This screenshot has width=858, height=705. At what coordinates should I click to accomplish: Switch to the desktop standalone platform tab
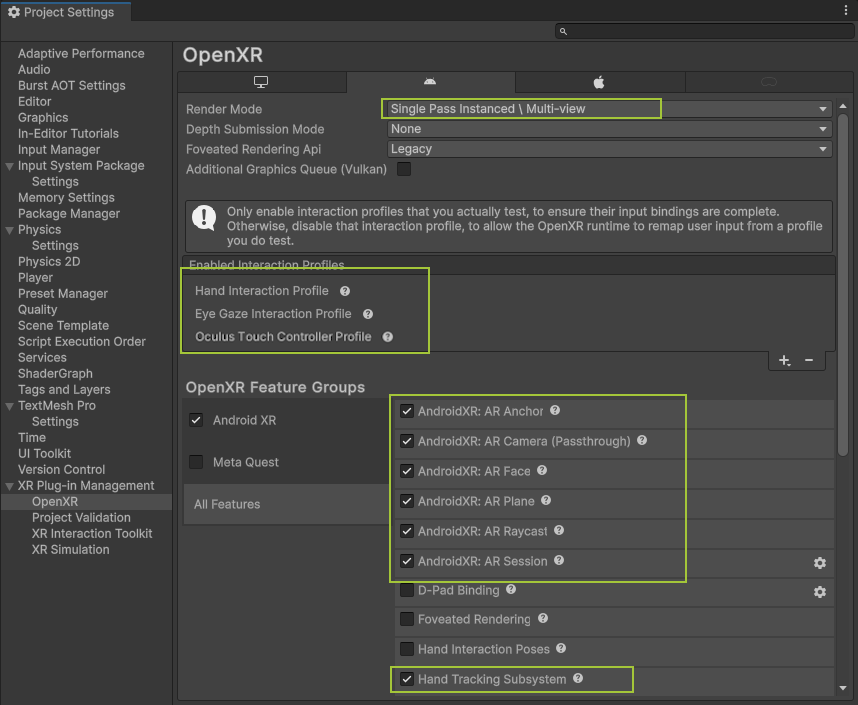(x=262, y=82)
